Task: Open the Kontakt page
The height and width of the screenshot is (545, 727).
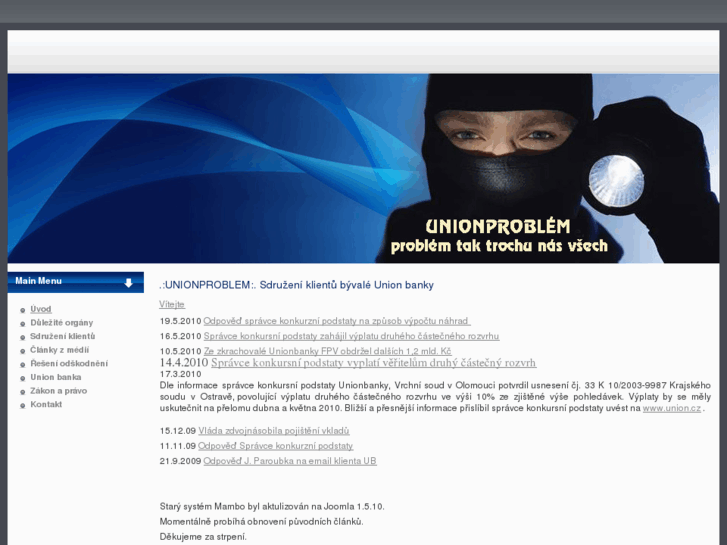Action: click(x=46, y=404)
